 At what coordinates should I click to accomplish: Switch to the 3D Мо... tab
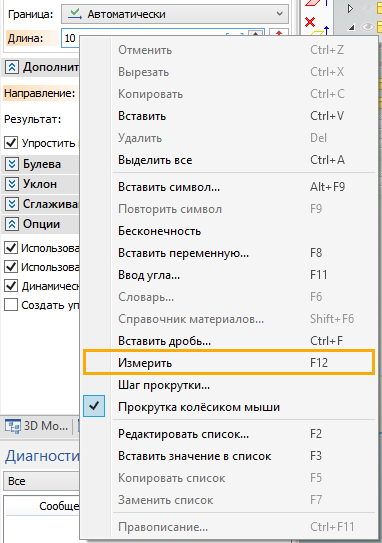click(x=37, y=426)
